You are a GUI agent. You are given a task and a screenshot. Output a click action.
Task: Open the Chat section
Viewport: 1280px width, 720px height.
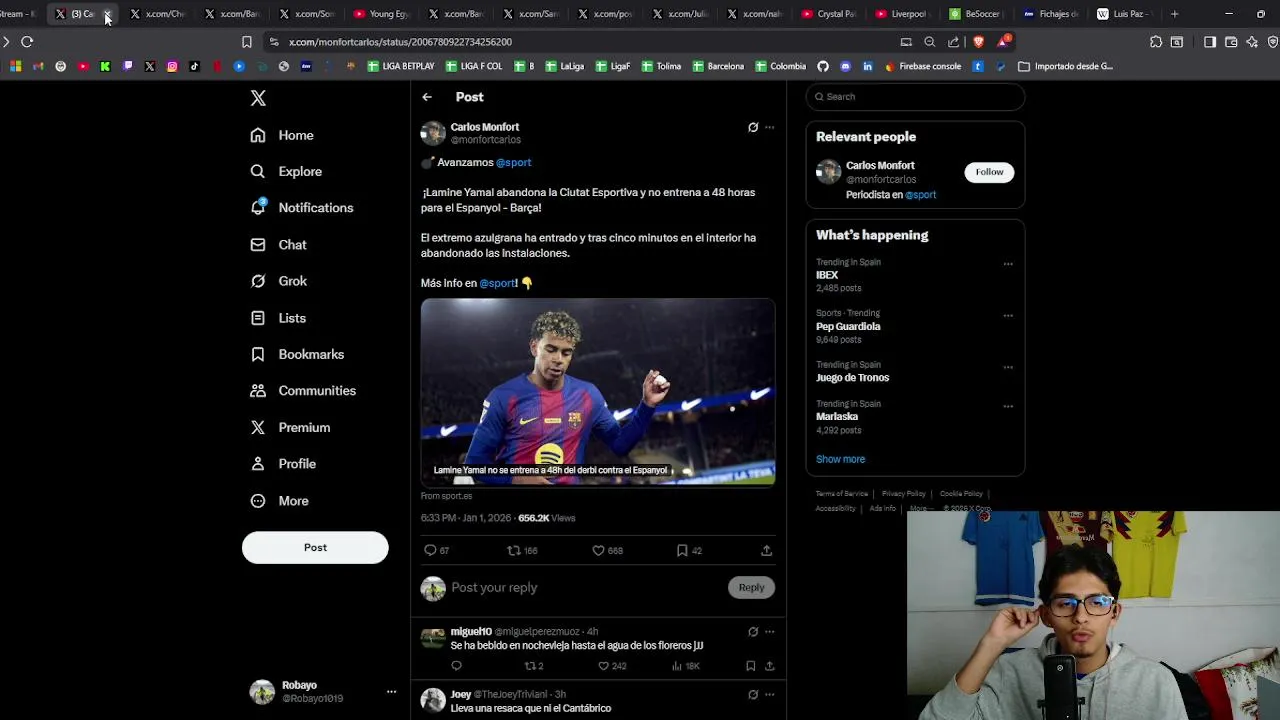[278, 244]
